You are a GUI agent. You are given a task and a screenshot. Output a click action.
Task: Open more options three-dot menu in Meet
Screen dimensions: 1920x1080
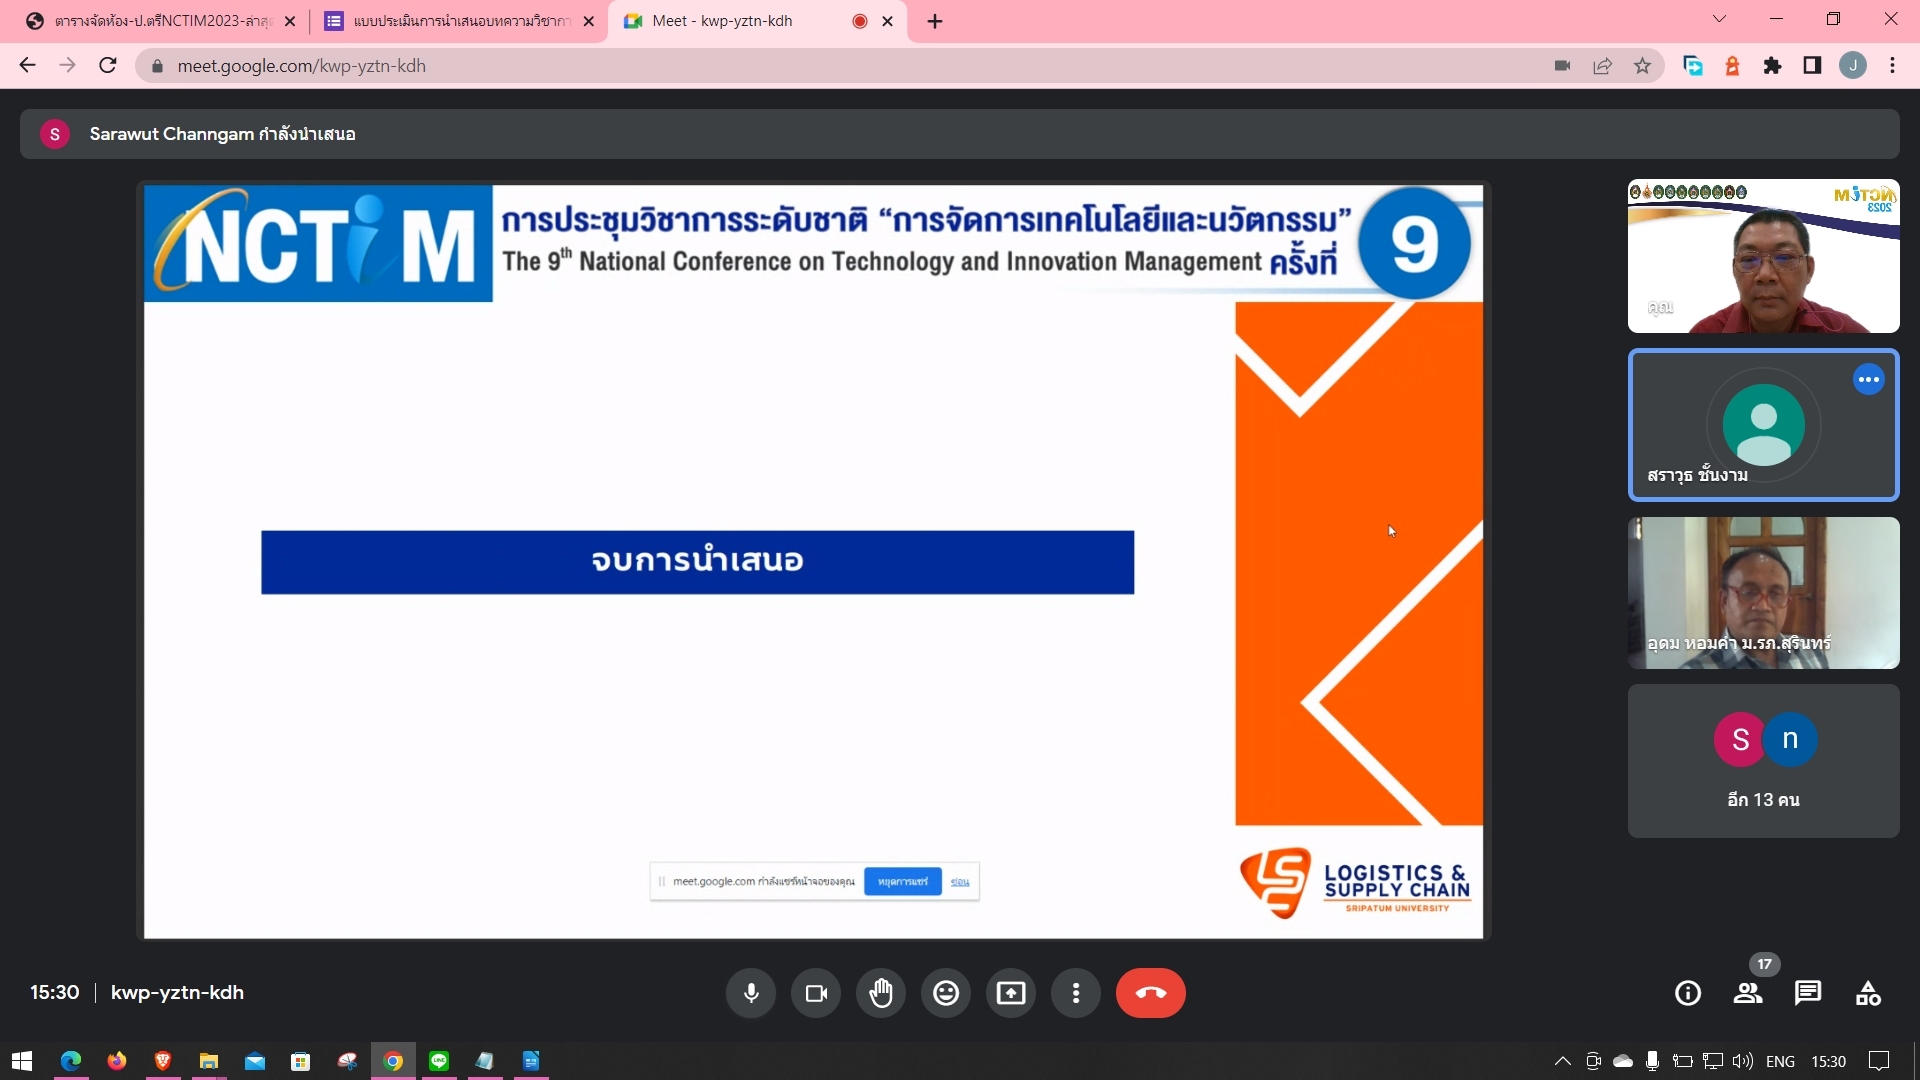[1076, 993]
